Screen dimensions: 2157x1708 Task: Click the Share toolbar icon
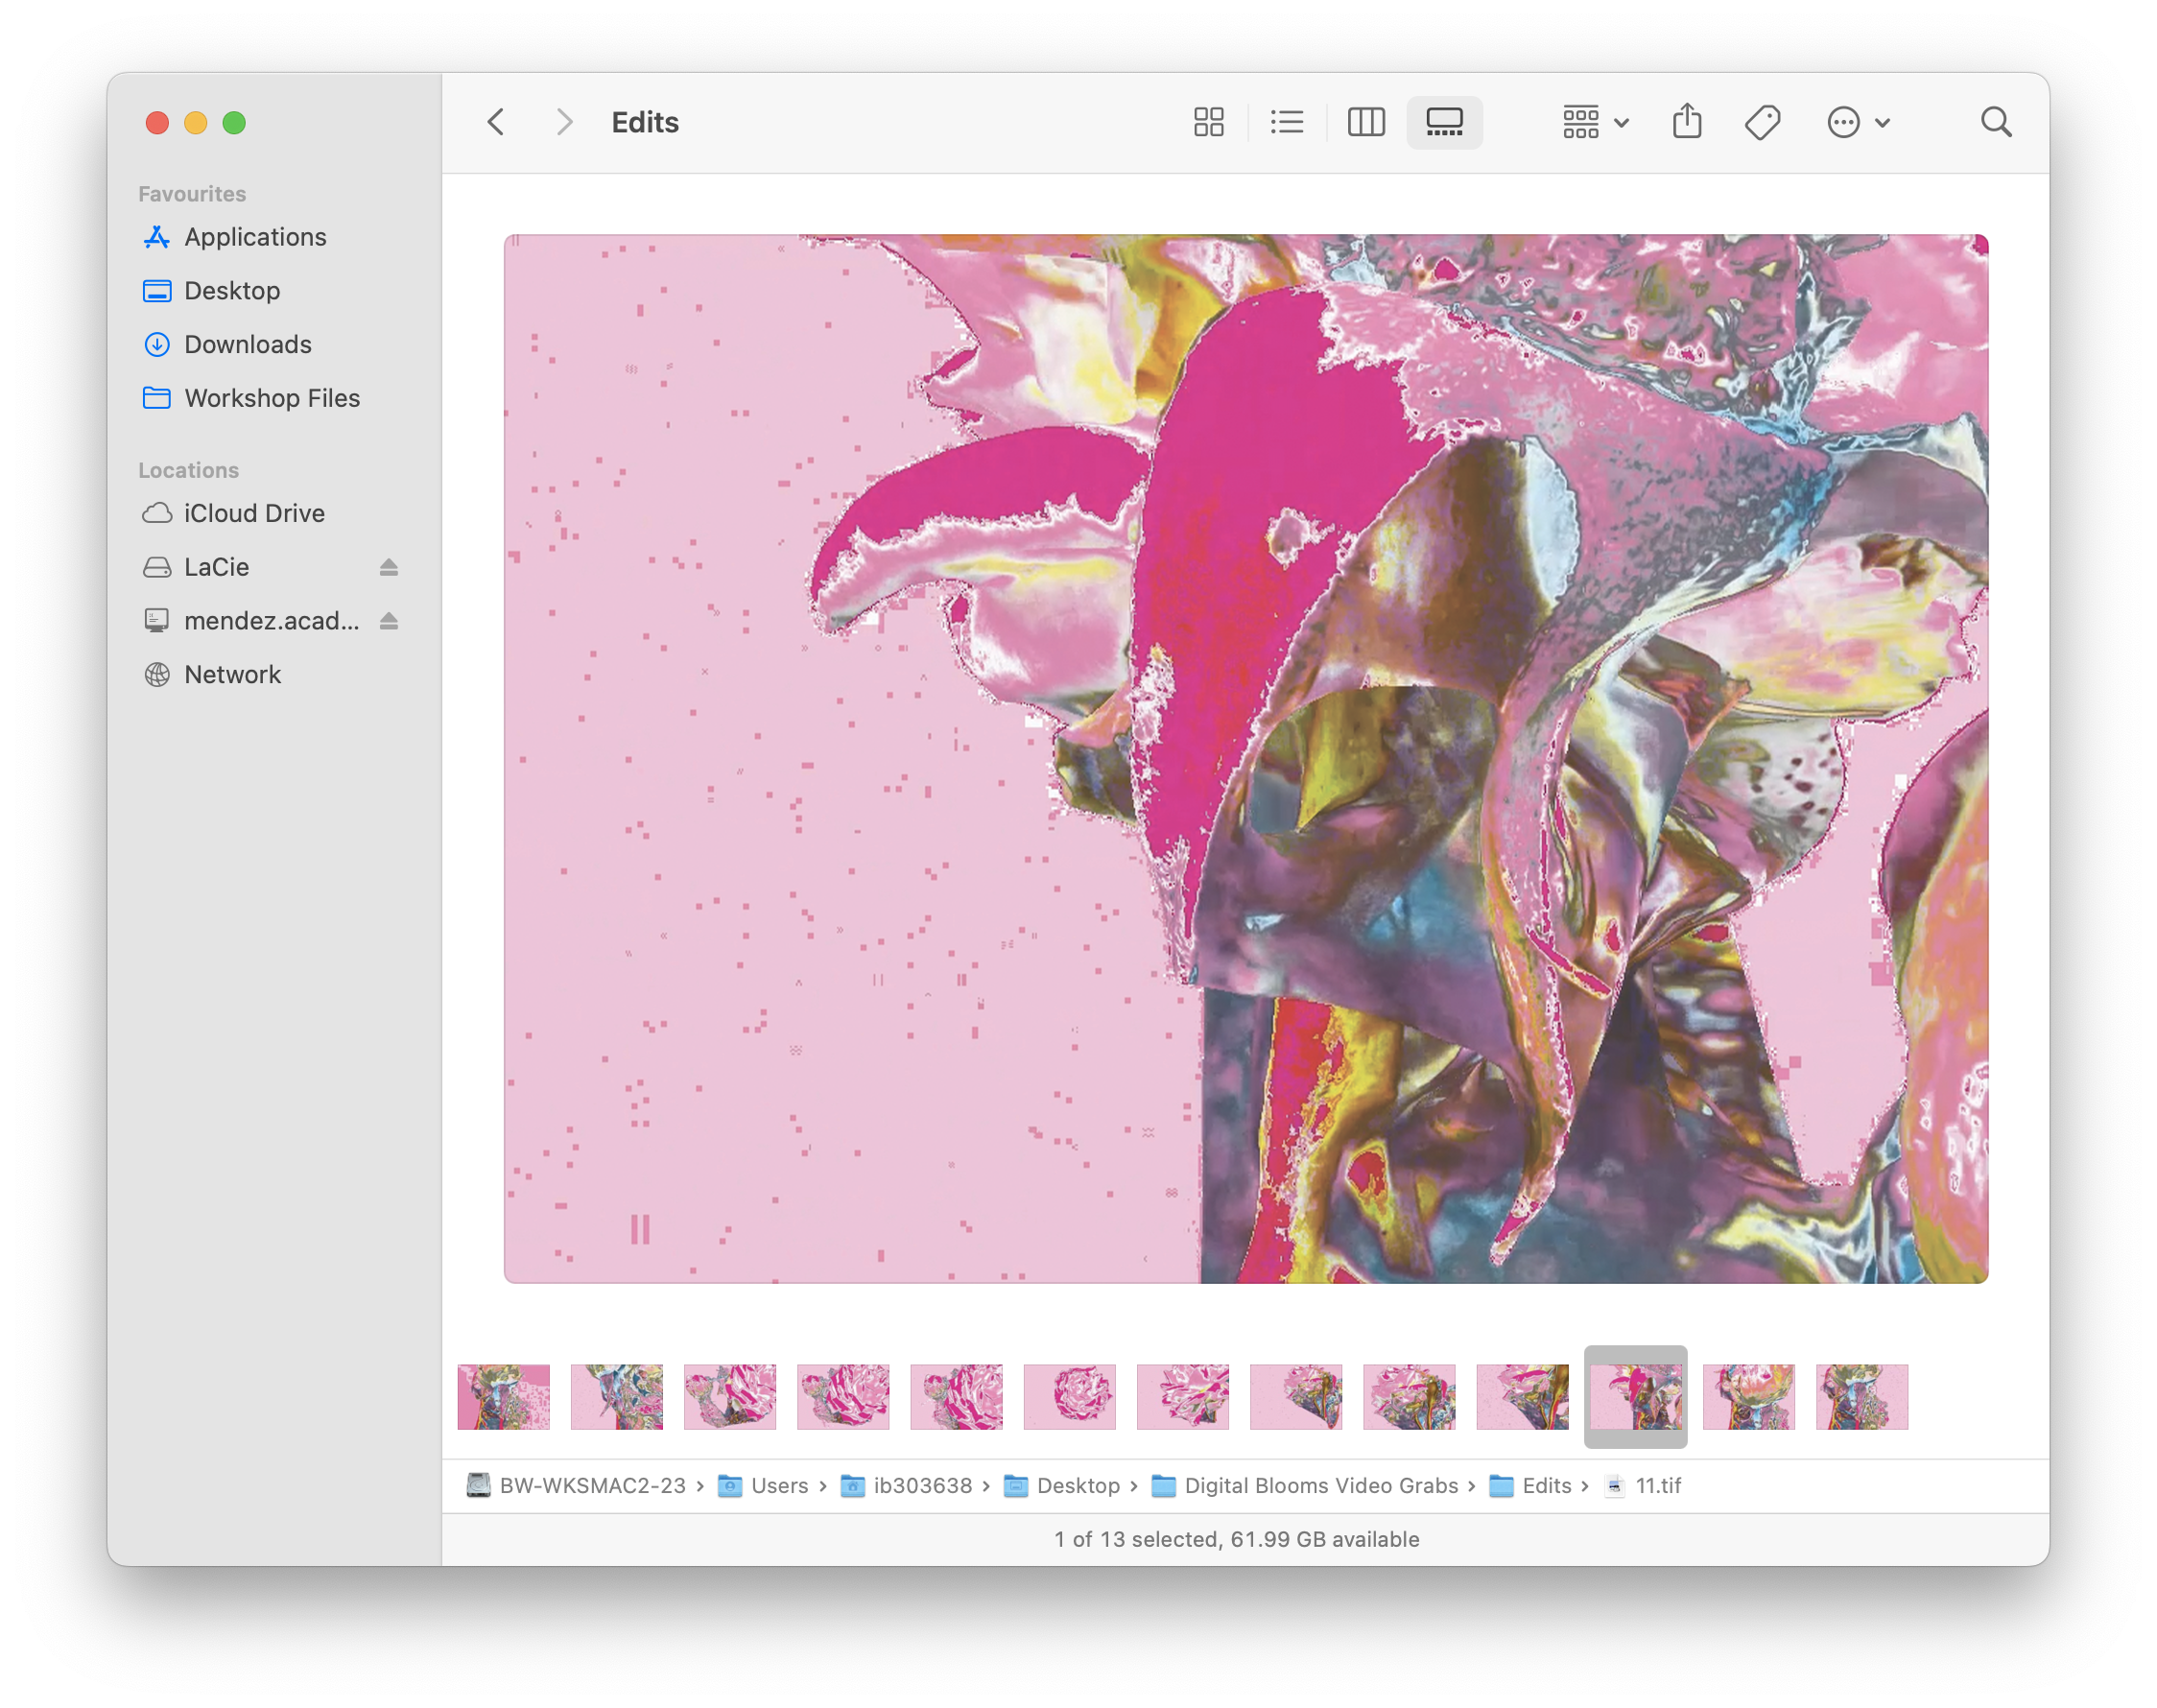1687,121
